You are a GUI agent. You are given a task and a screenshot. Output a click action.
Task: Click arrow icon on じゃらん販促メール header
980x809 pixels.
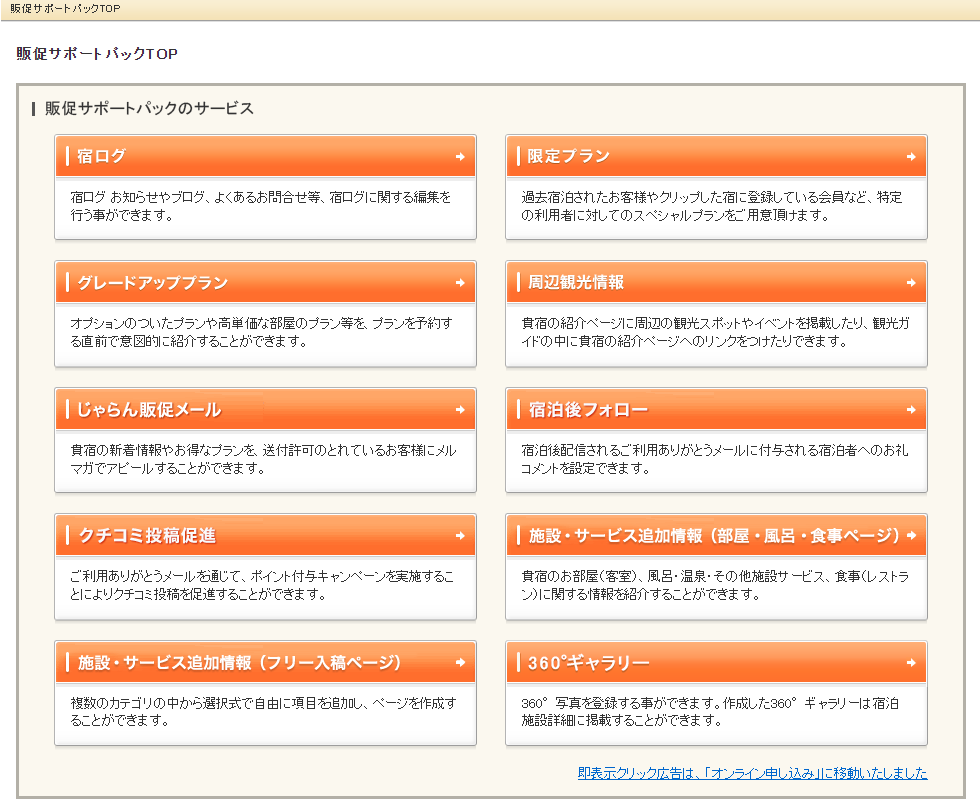[460, 410]
